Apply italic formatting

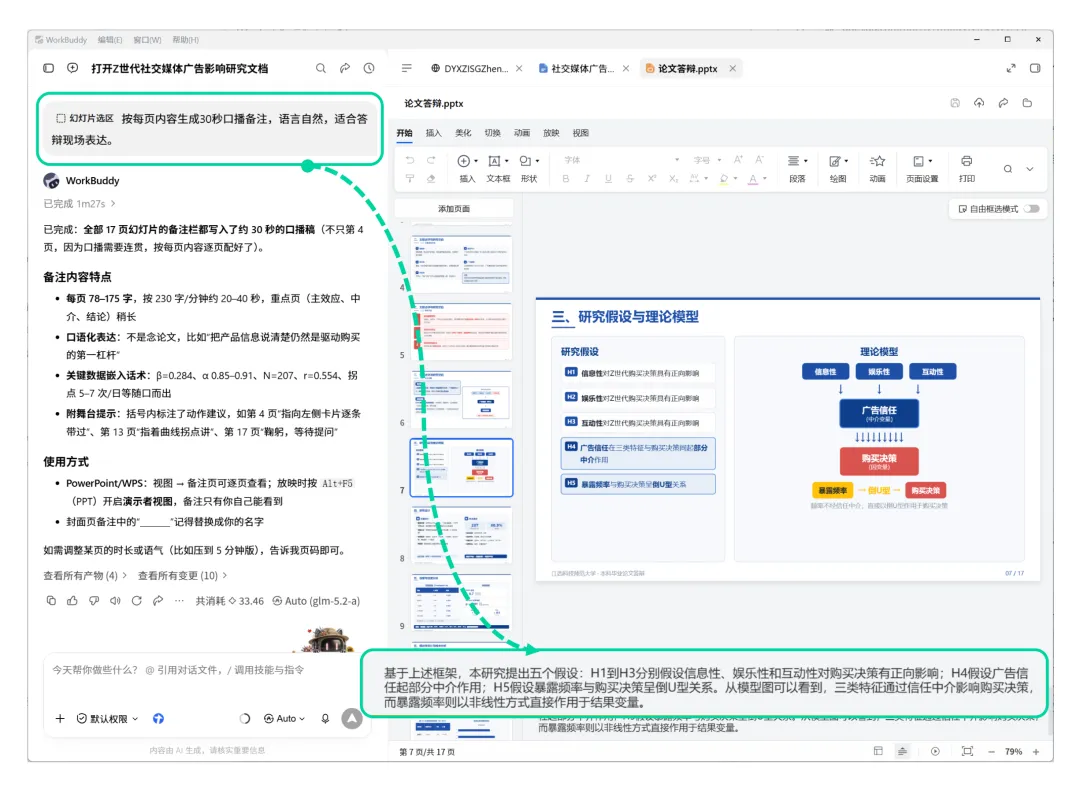[587, 178]
